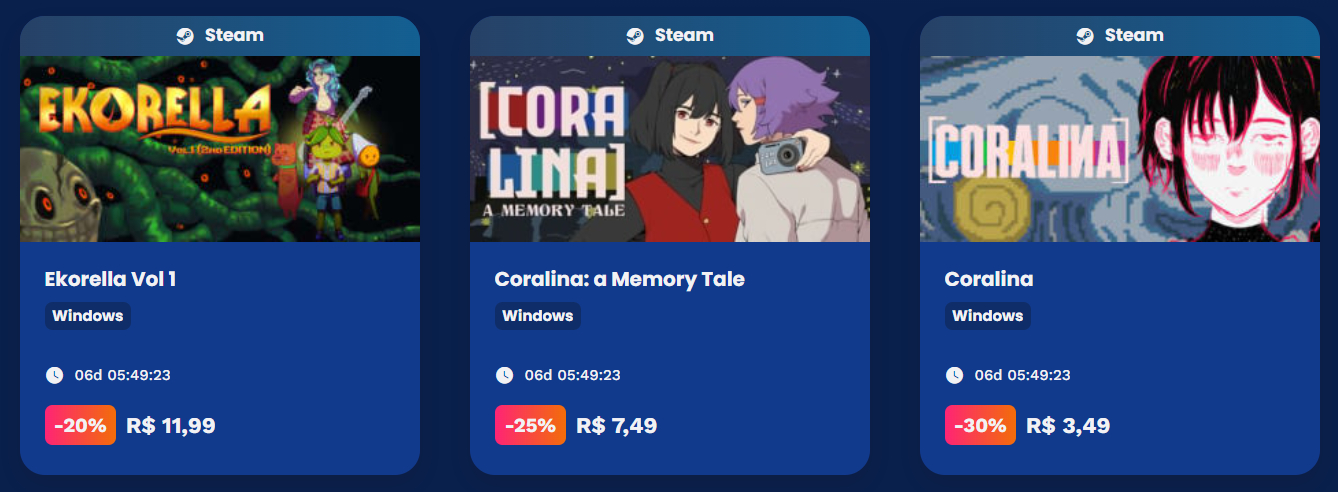The height and width of the screenshot is (492, 1338).
Task: Click the Steam logo on the Coralina card
Action: pos(1085,36)
